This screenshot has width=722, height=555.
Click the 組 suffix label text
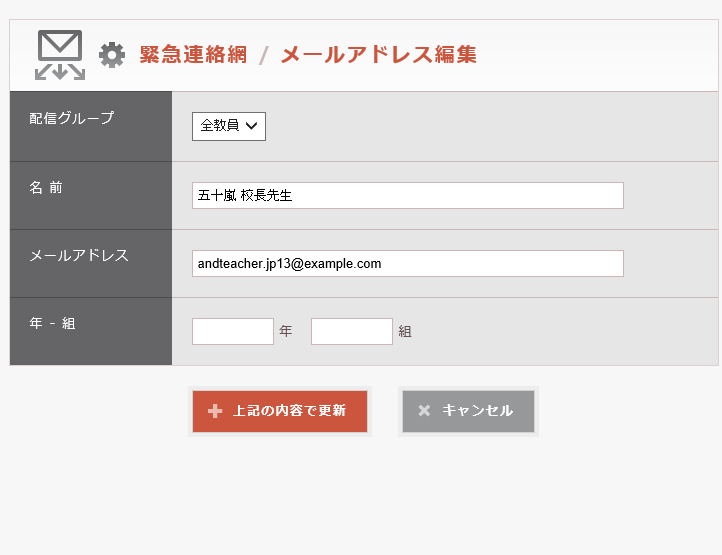coord(405,332)
